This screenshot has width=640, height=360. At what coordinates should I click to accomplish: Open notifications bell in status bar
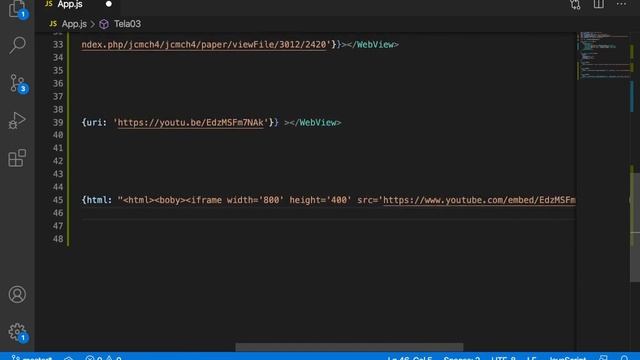(x=624, y=358)
